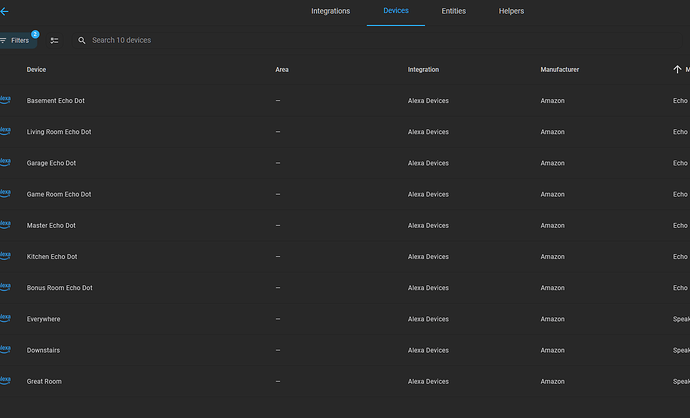Click Alexa icon for Great Room device
Screen dimensions: 690x418
coord(5,381)
